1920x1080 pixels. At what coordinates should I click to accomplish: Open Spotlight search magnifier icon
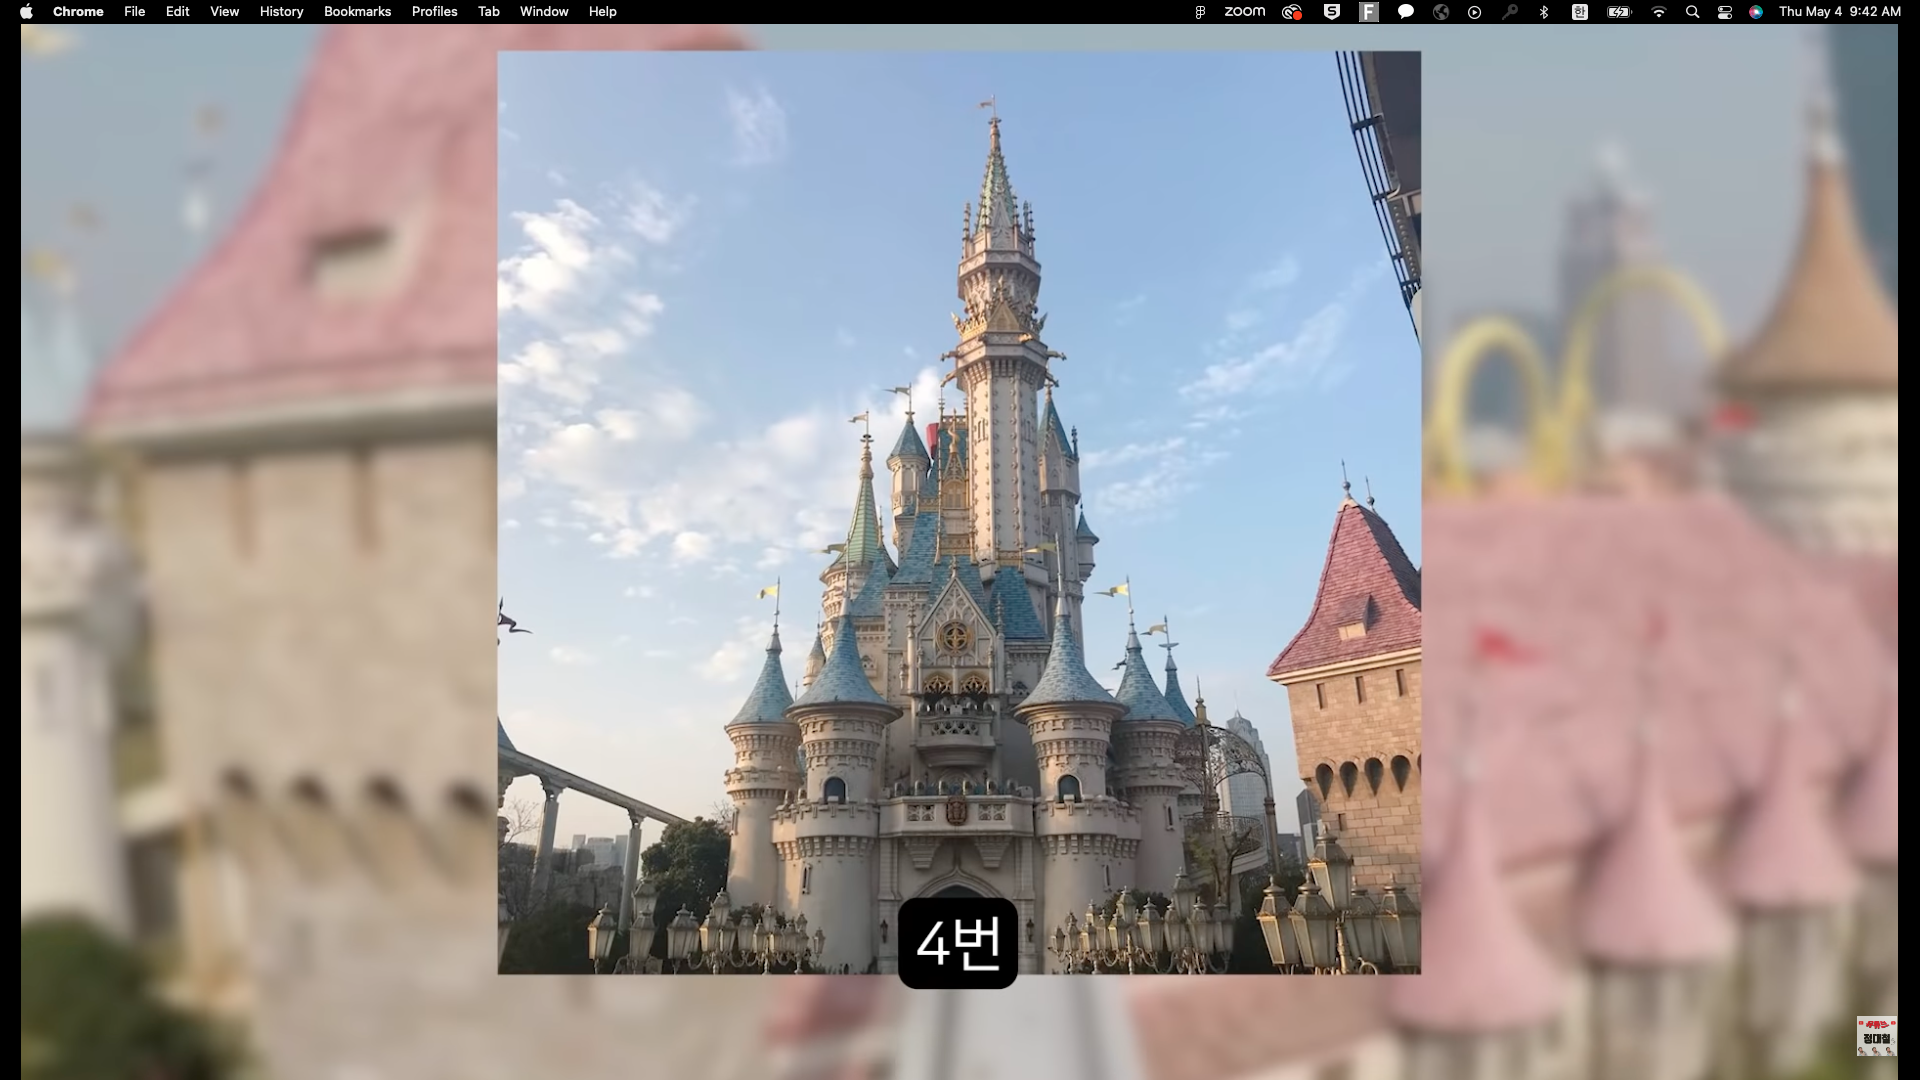[x=1692, y=12]
